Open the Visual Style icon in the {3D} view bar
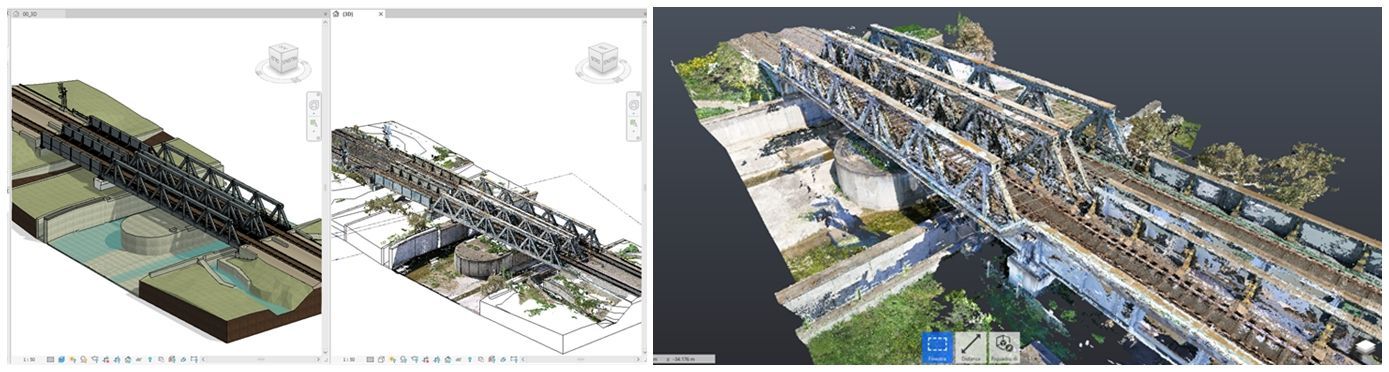The image size is (1389, 372). pos(381,359)
